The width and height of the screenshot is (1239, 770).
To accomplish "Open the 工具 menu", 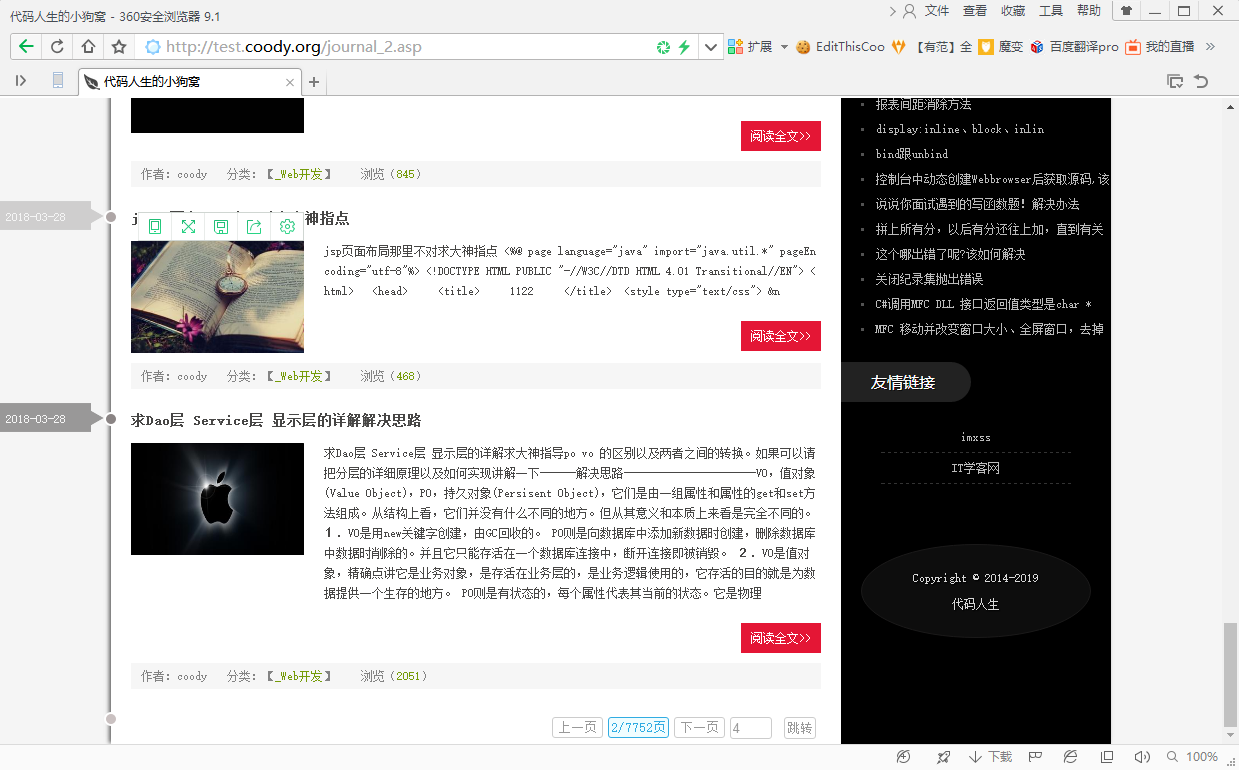I will pos(1051,11).
